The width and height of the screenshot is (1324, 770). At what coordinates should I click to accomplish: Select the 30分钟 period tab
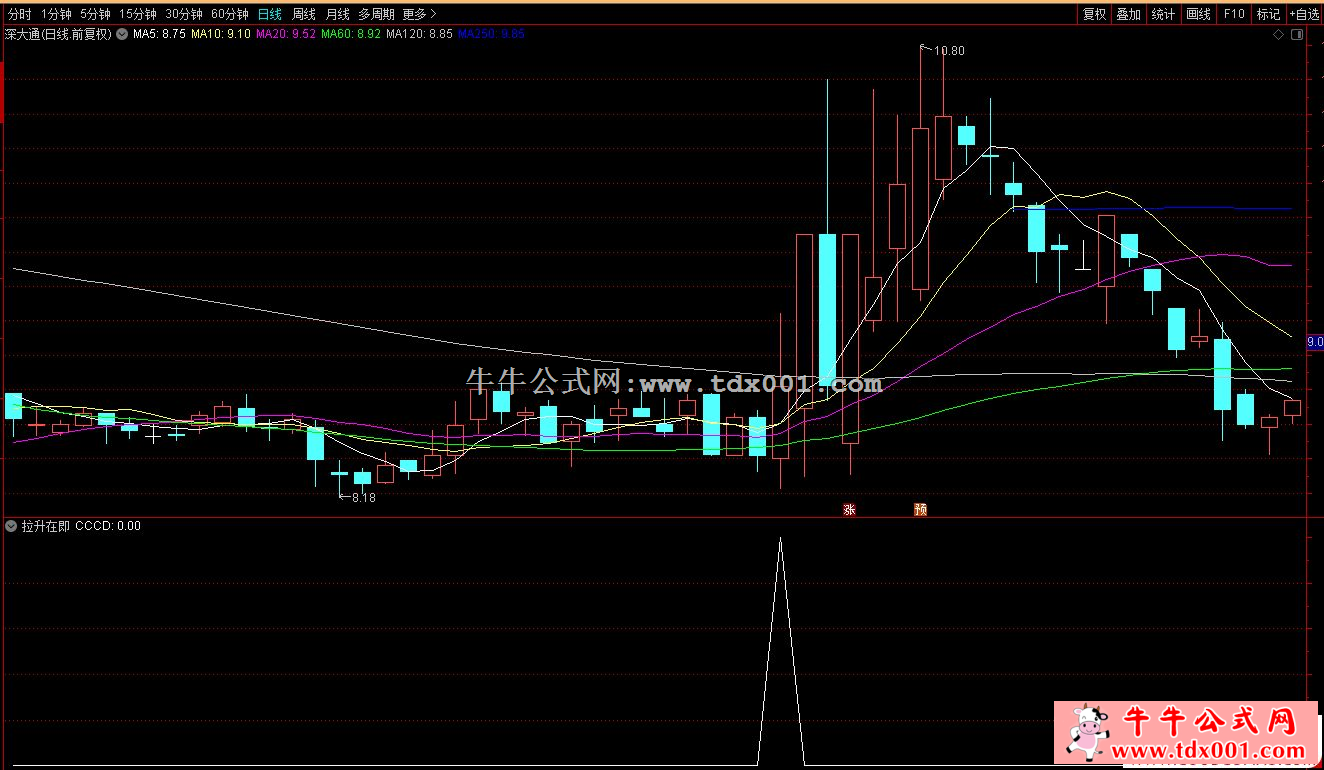183,15
